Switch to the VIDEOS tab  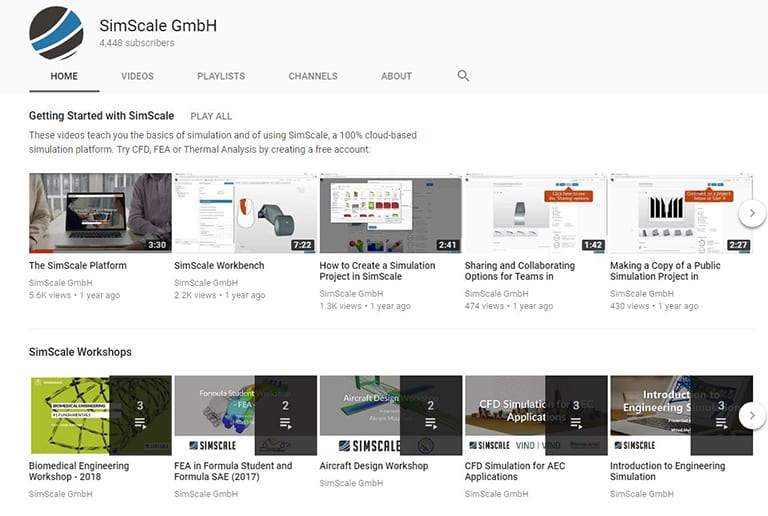(x=137, y=76)
